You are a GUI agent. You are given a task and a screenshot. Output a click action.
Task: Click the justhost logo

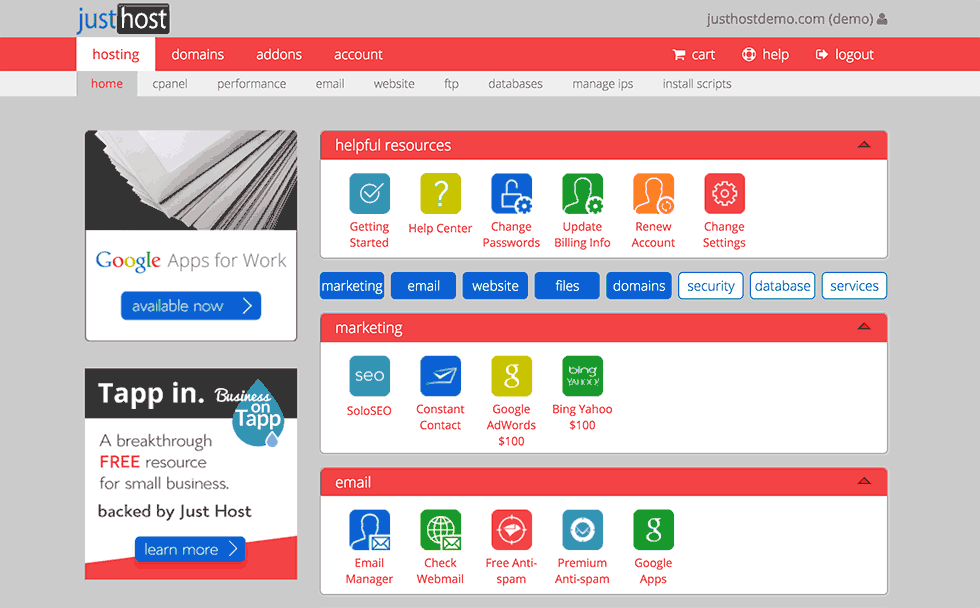[123, 19]
